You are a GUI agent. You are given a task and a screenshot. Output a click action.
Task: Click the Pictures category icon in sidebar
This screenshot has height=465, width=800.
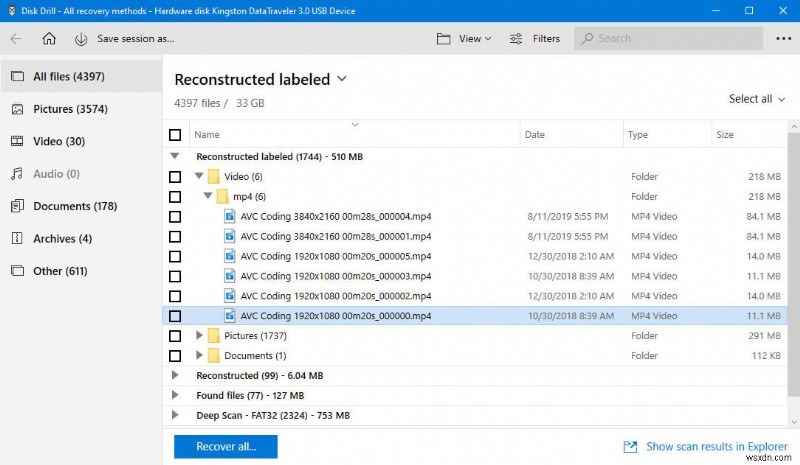[x=17, y=109]
